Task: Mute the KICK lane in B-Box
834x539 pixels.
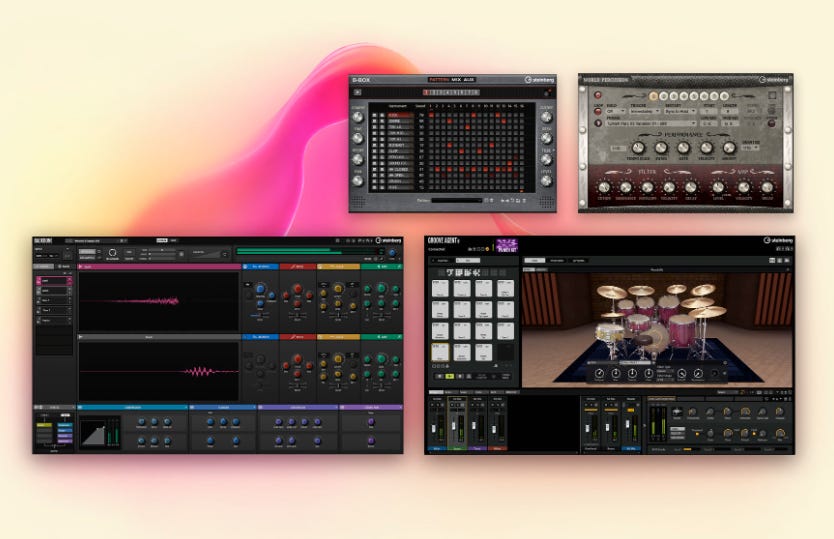Action: click(x=374, y=115)
